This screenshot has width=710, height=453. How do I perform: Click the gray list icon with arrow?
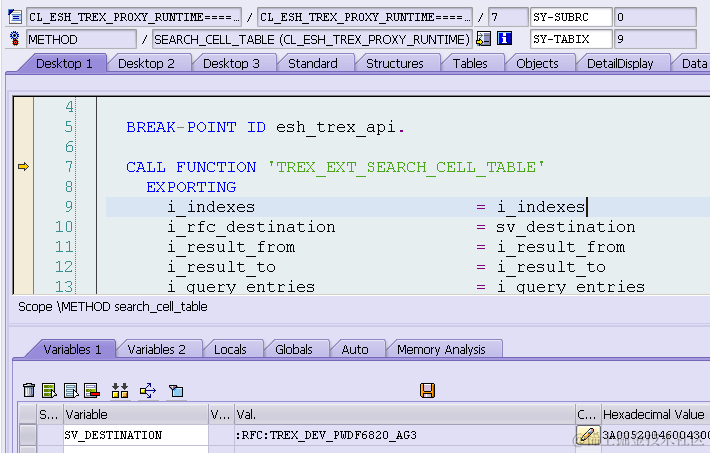71,390
